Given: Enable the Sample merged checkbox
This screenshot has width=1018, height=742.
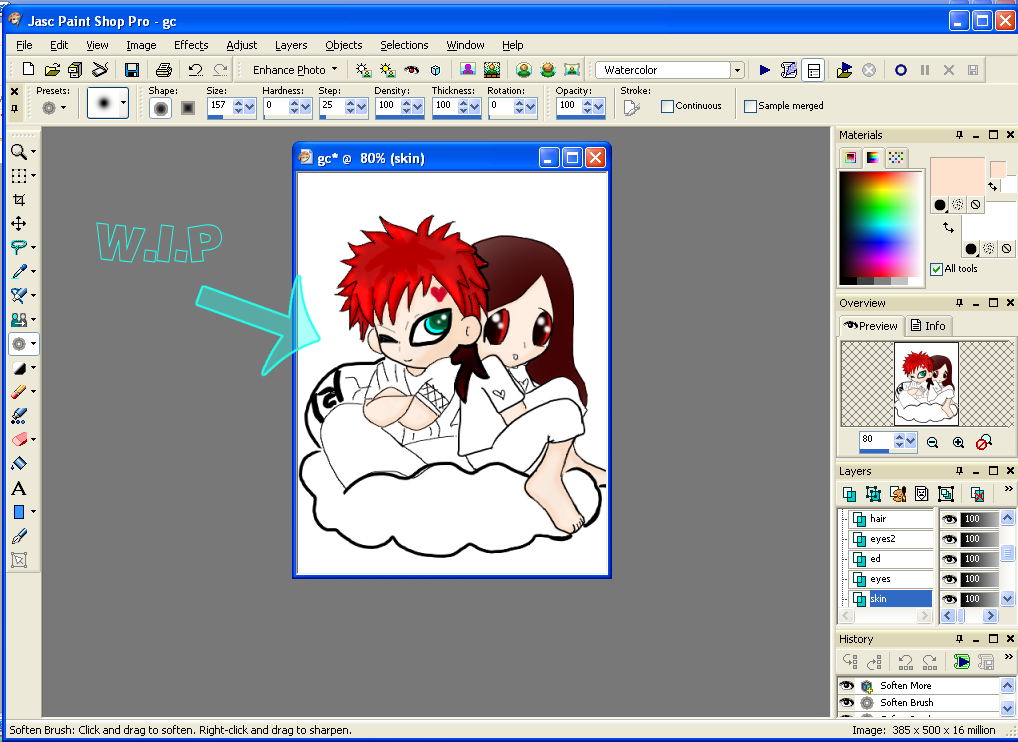Looking at the screenshot, I should coord(750,106).
